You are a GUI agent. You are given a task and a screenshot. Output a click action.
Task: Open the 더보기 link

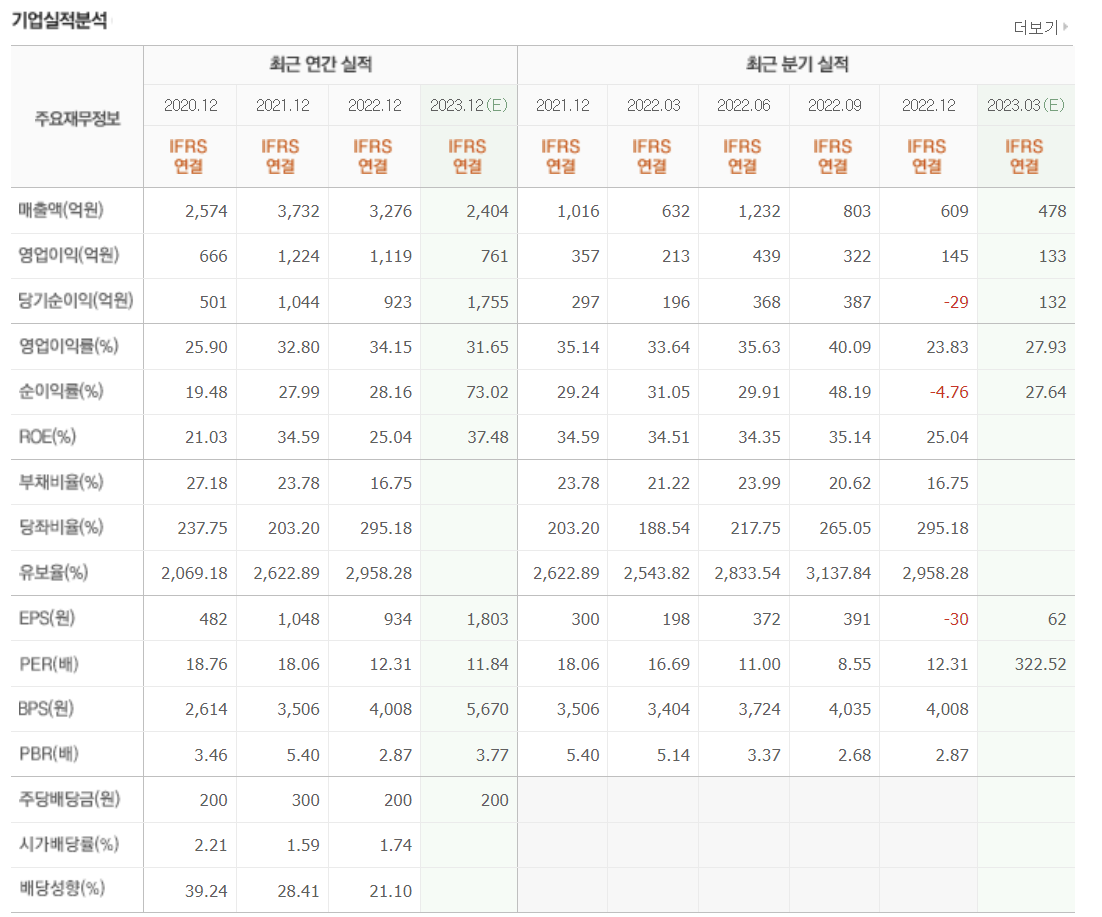(1036, 27)
